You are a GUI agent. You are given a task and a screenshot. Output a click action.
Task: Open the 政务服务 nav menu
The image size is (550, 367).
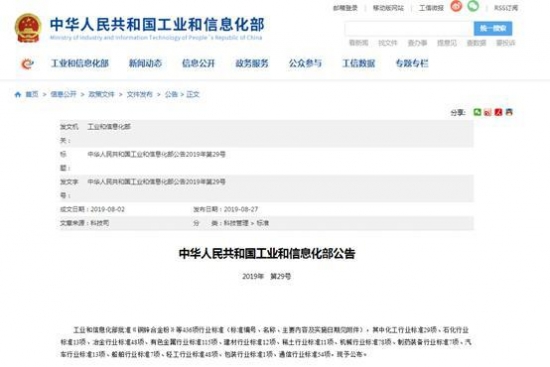tap(252, 64)
